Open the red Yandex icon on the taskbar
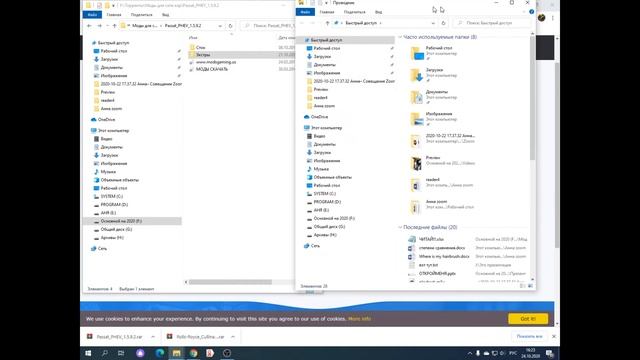 (x=210, y=353)
